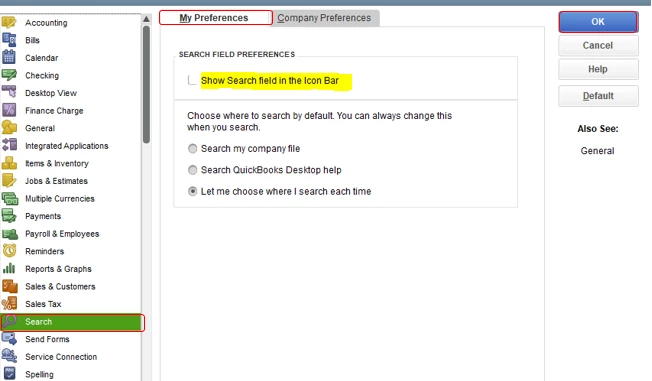Click the General preference icon
This screenshot has width=652, height=381.
click(x=9, y=128)
